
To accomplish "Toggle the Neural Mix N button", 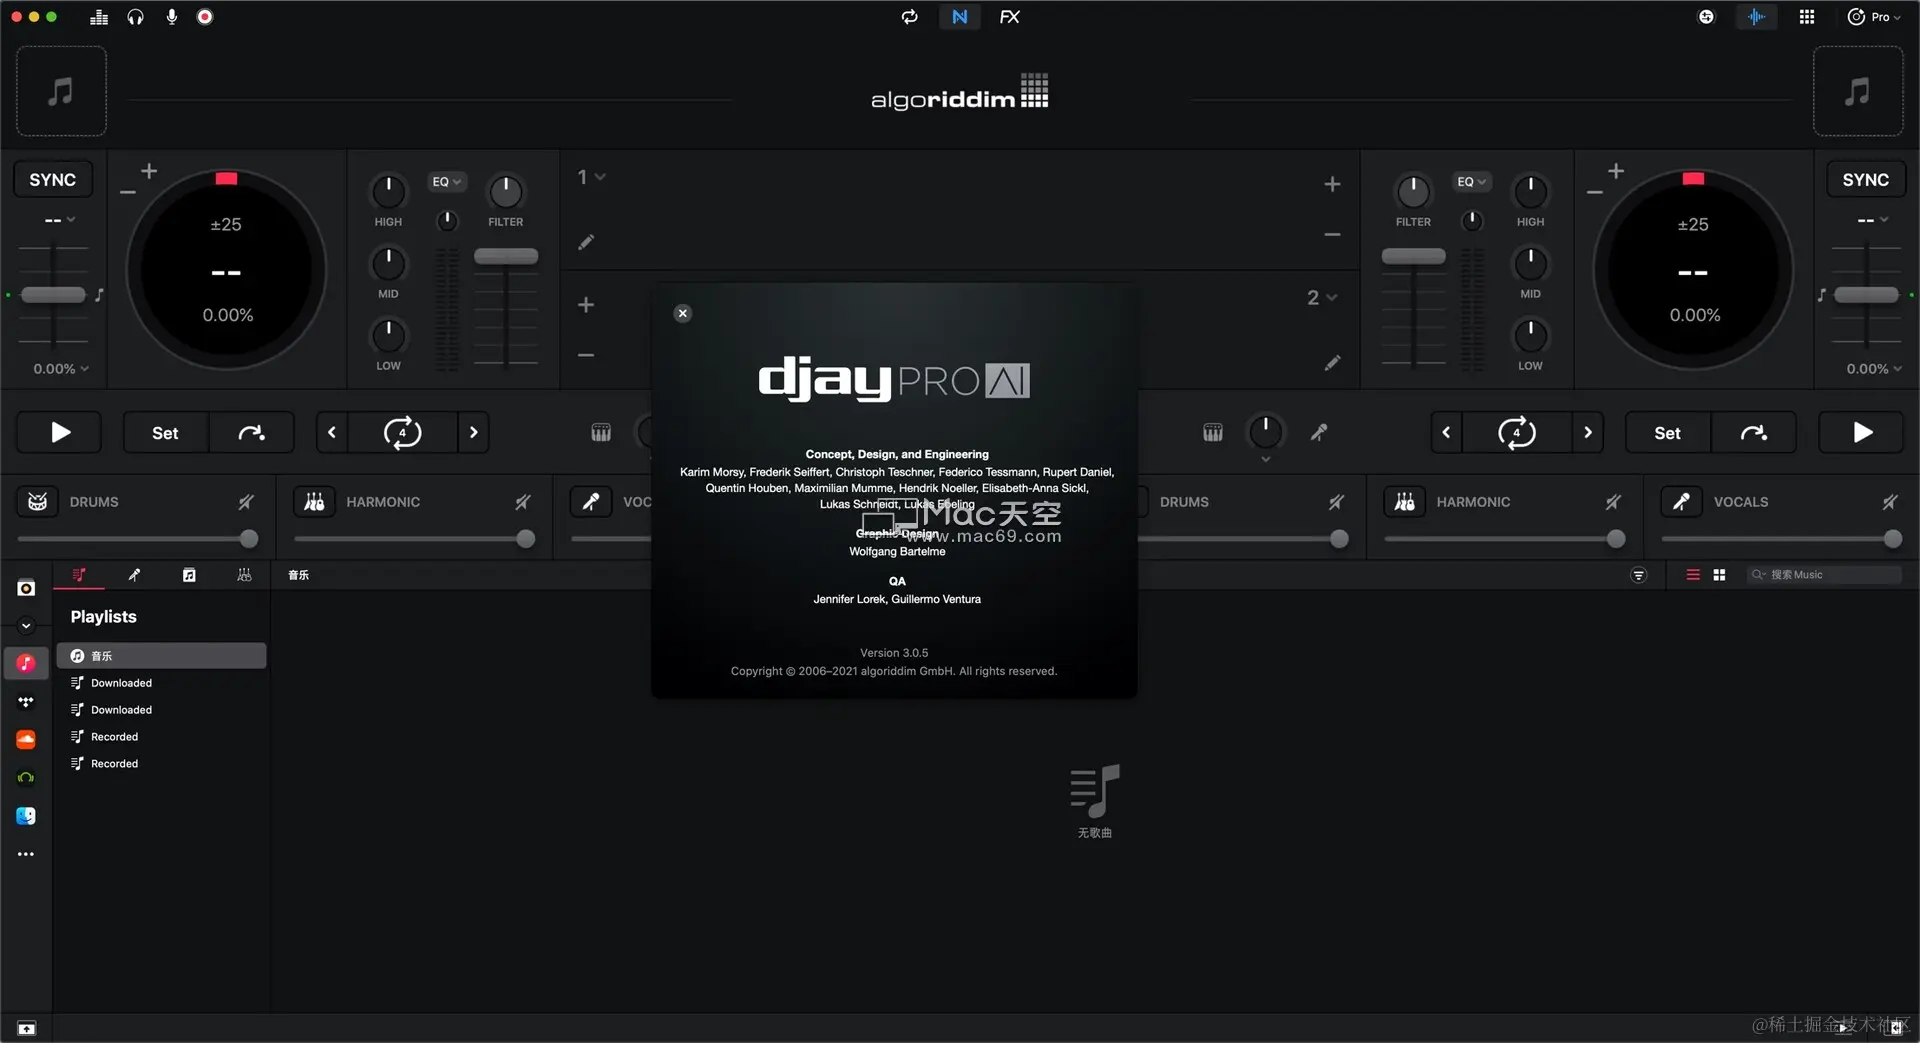I will (x=959, y=17).
